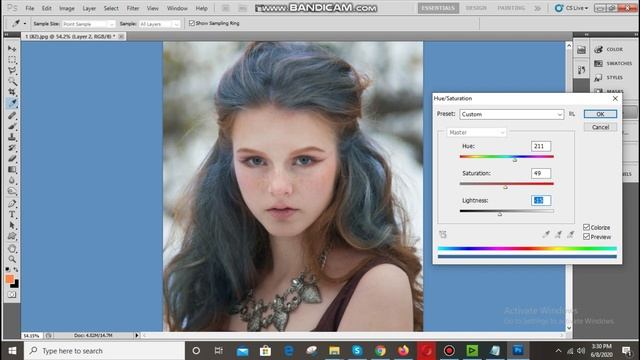This screenshot has height=360, width=640.
Task: Switch to the Essentials workspace
Action: coord(438,8)
